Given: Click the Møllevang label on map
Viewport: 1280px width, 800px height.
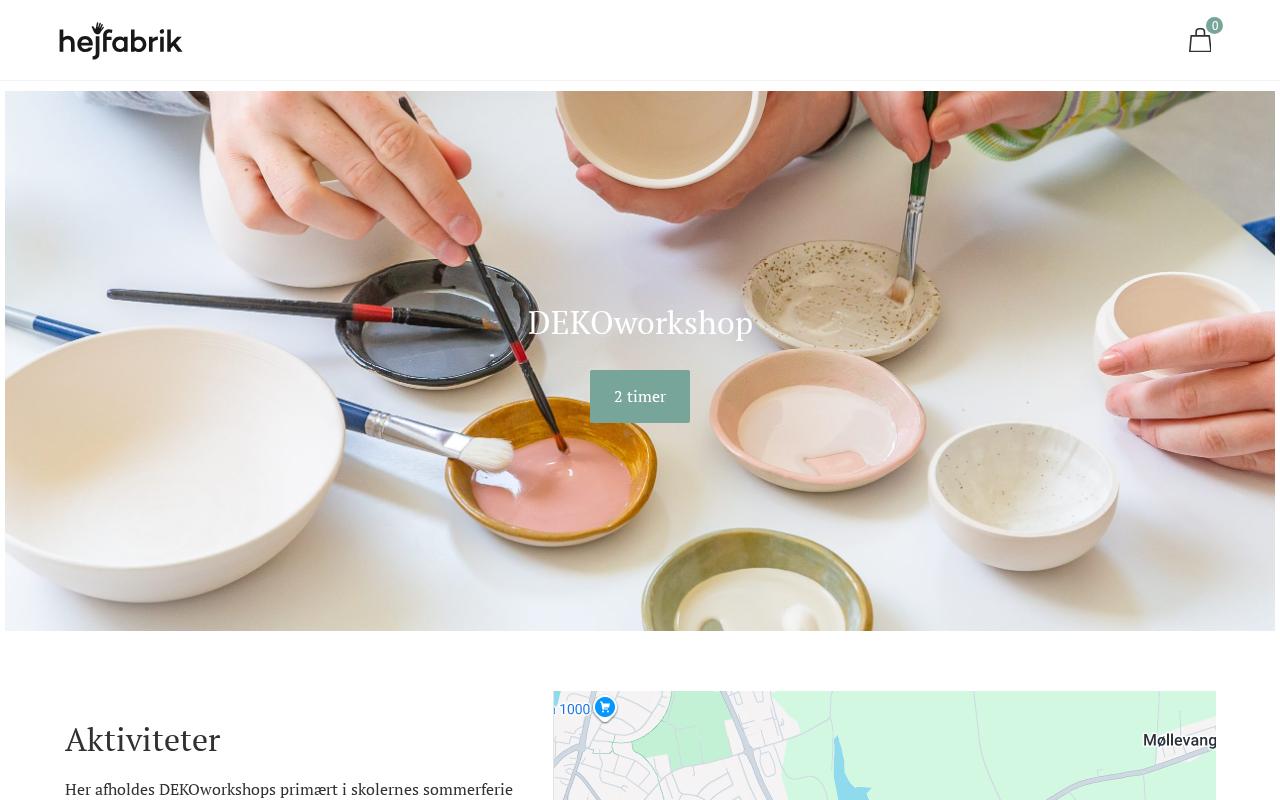Looking at the screenshot, I should coord(1180,740).
